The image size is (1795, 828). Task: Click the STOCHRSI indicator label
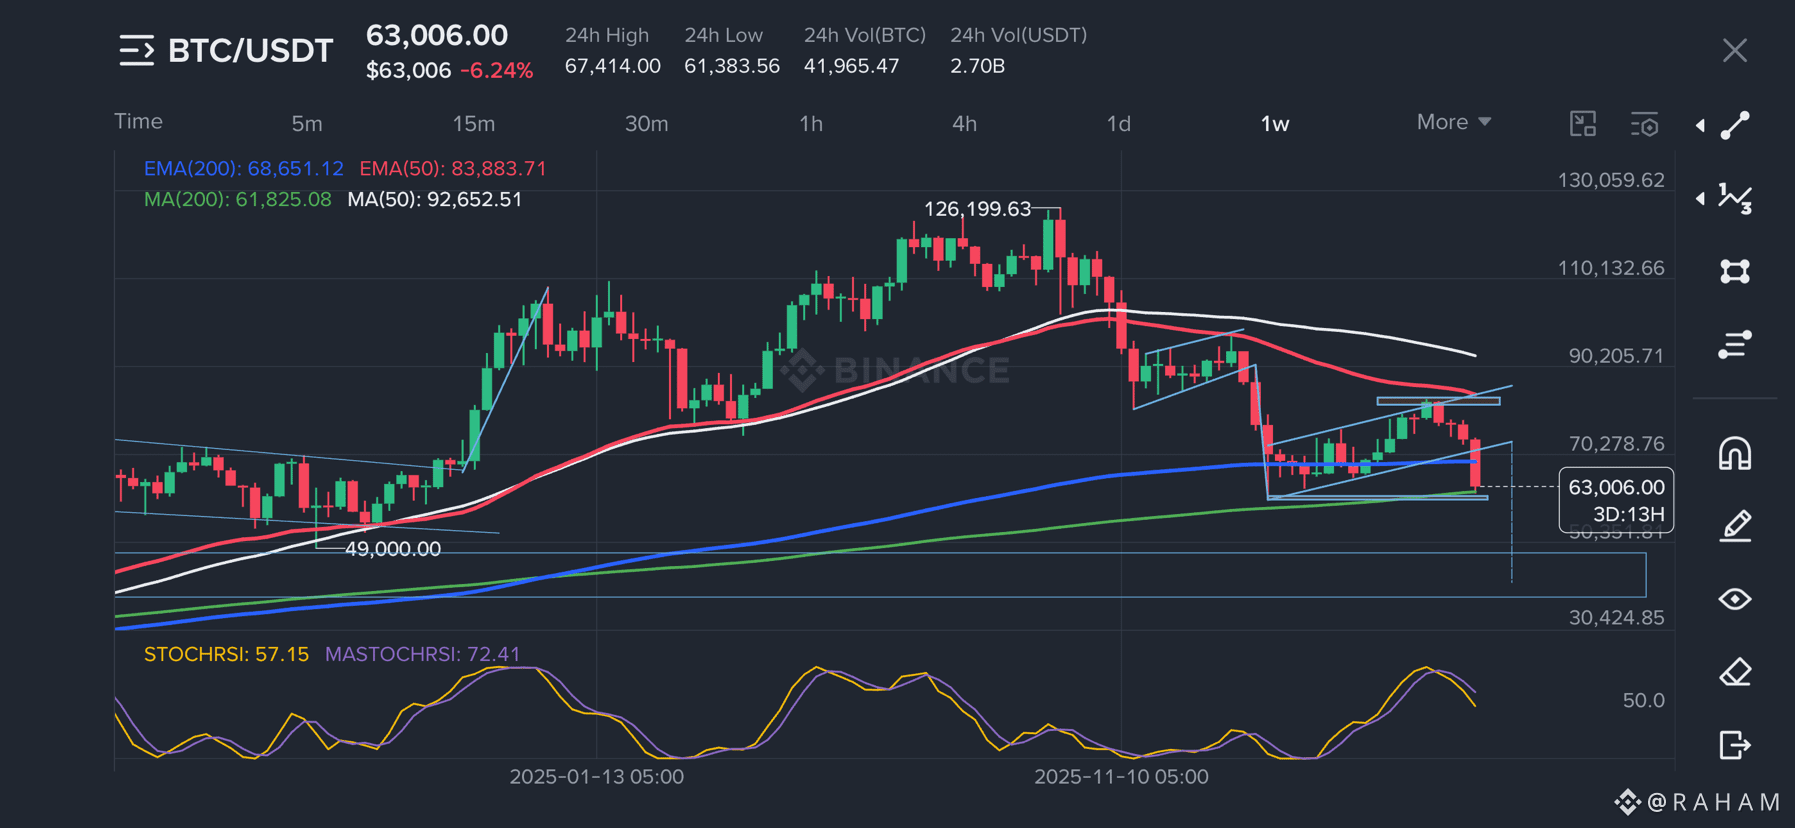click(226, 654)
